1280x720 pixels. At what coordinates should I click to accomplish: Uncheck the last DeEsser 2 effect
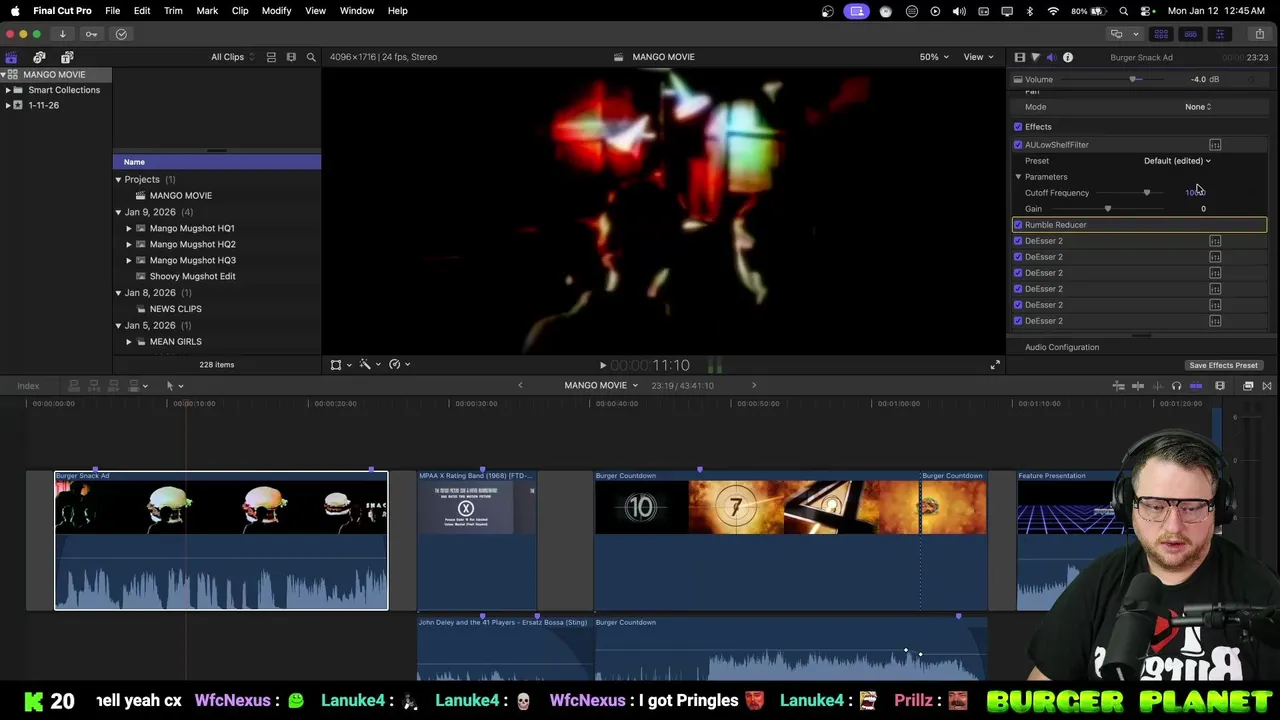pyautogui.click(x=1018, y=321)
